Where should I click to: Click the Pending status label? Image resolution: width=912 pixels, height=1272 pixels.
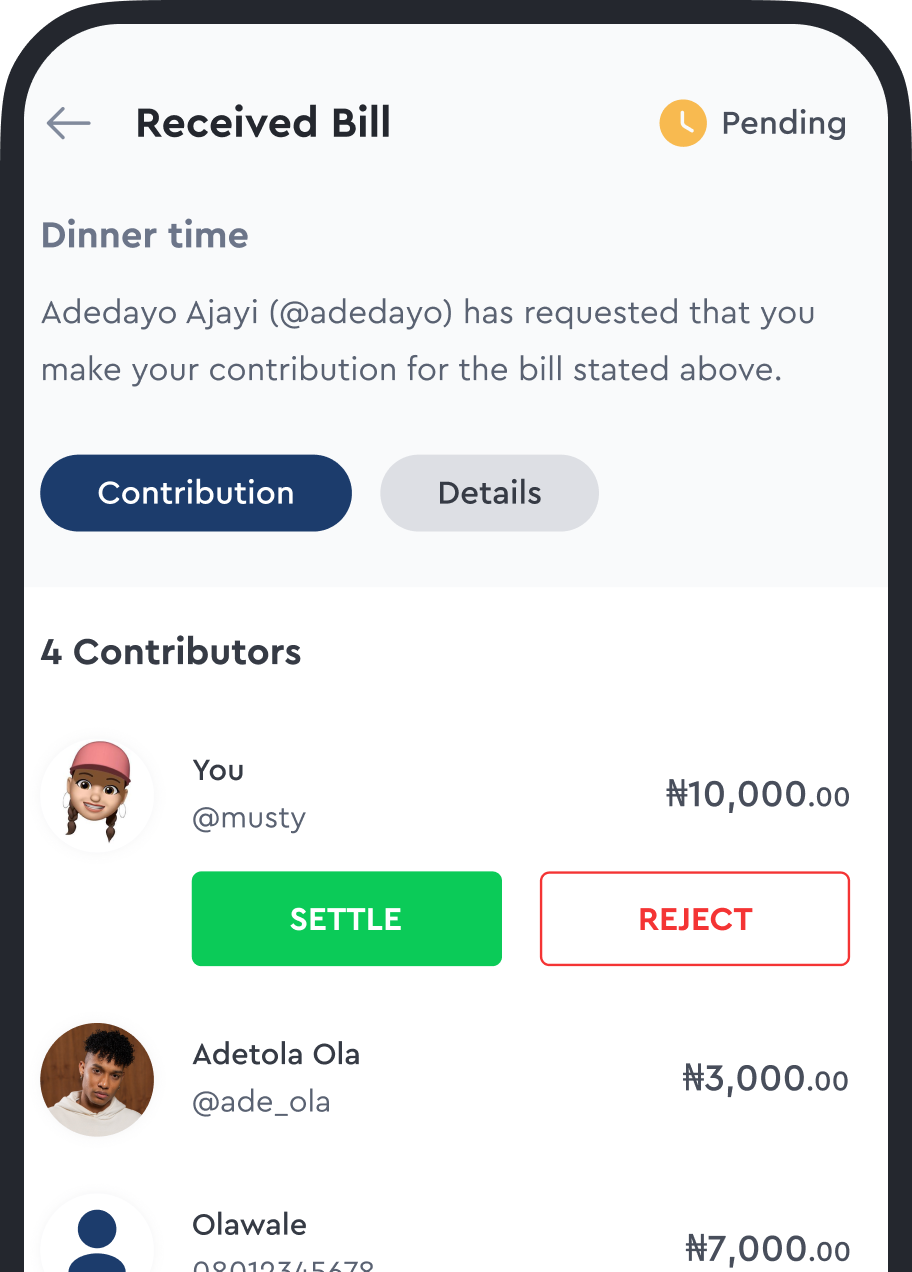(783, 123)
